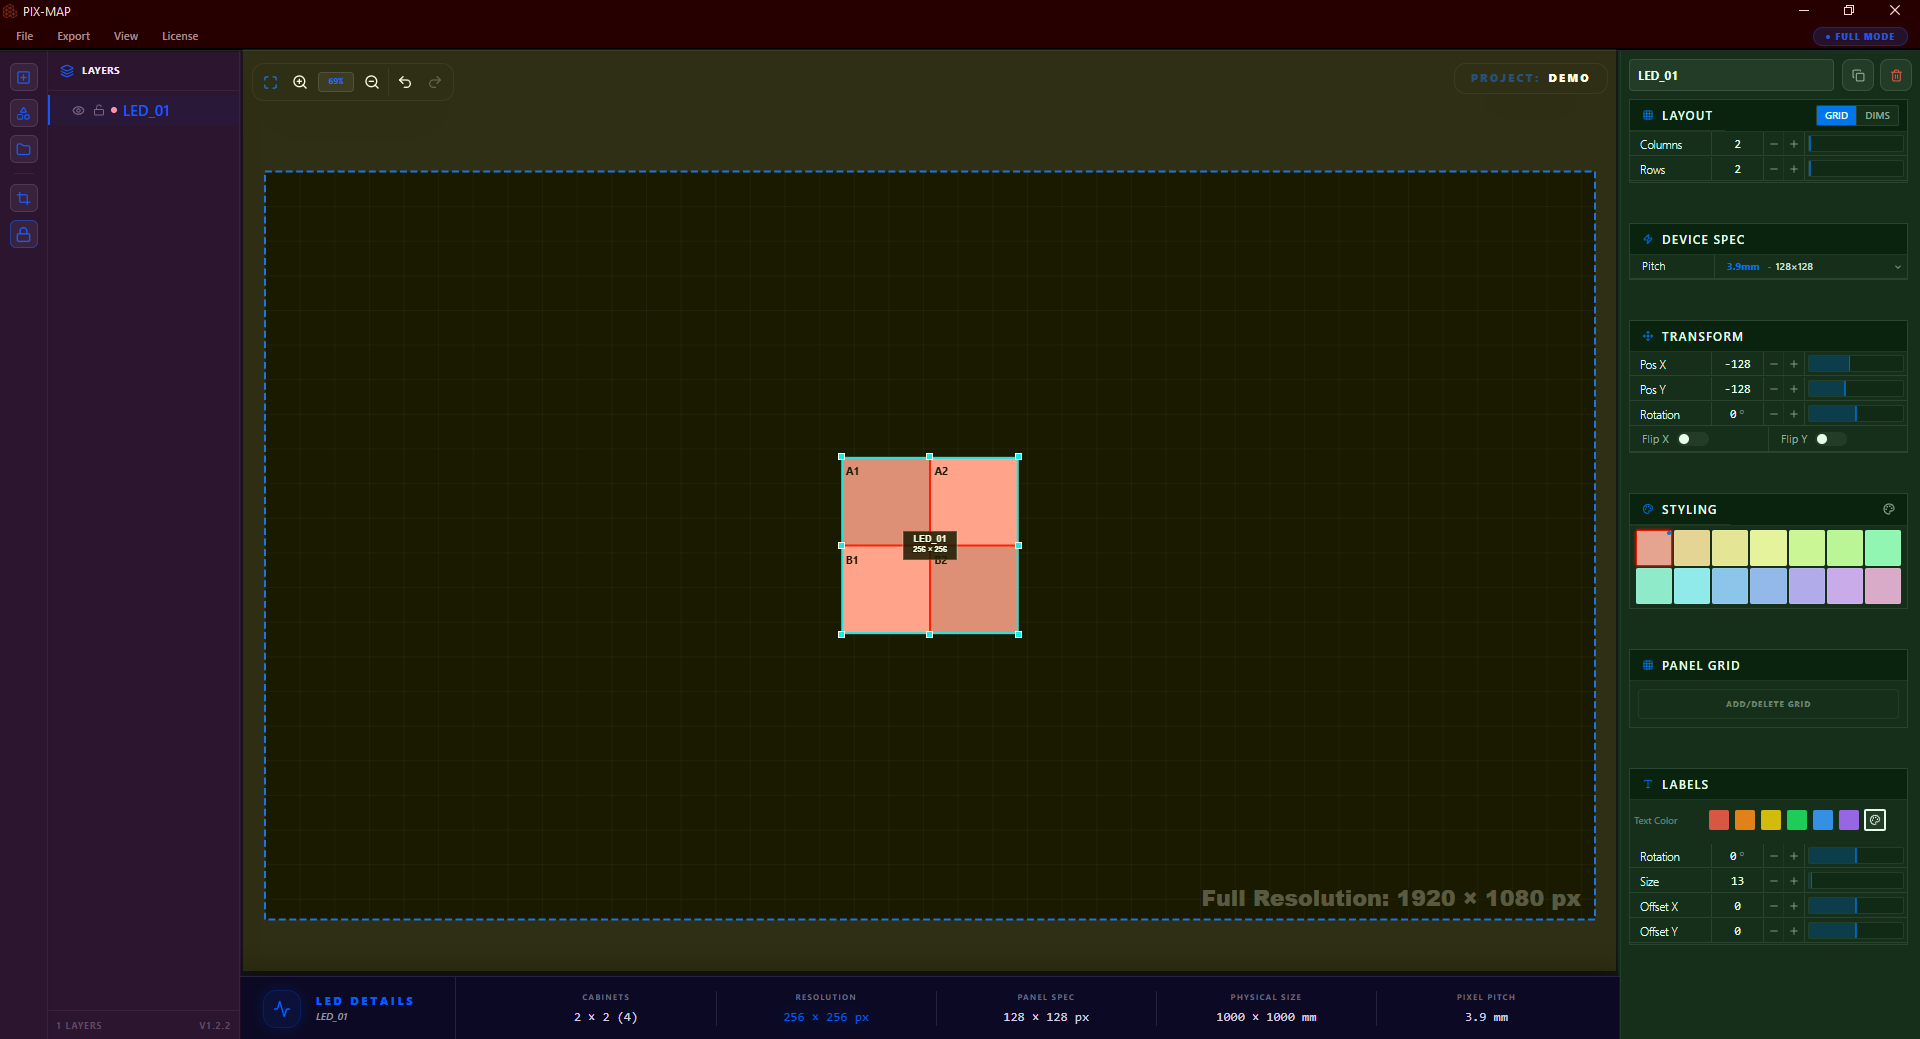Hide LED_01 with its eye toggle

tap(78, 111)
